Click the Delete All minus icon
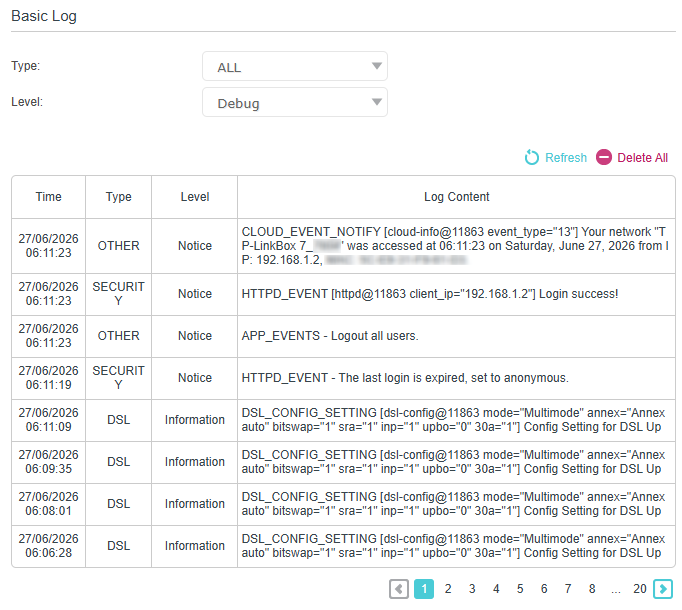Viewport: 682px width, 610px height. (604, 157)
